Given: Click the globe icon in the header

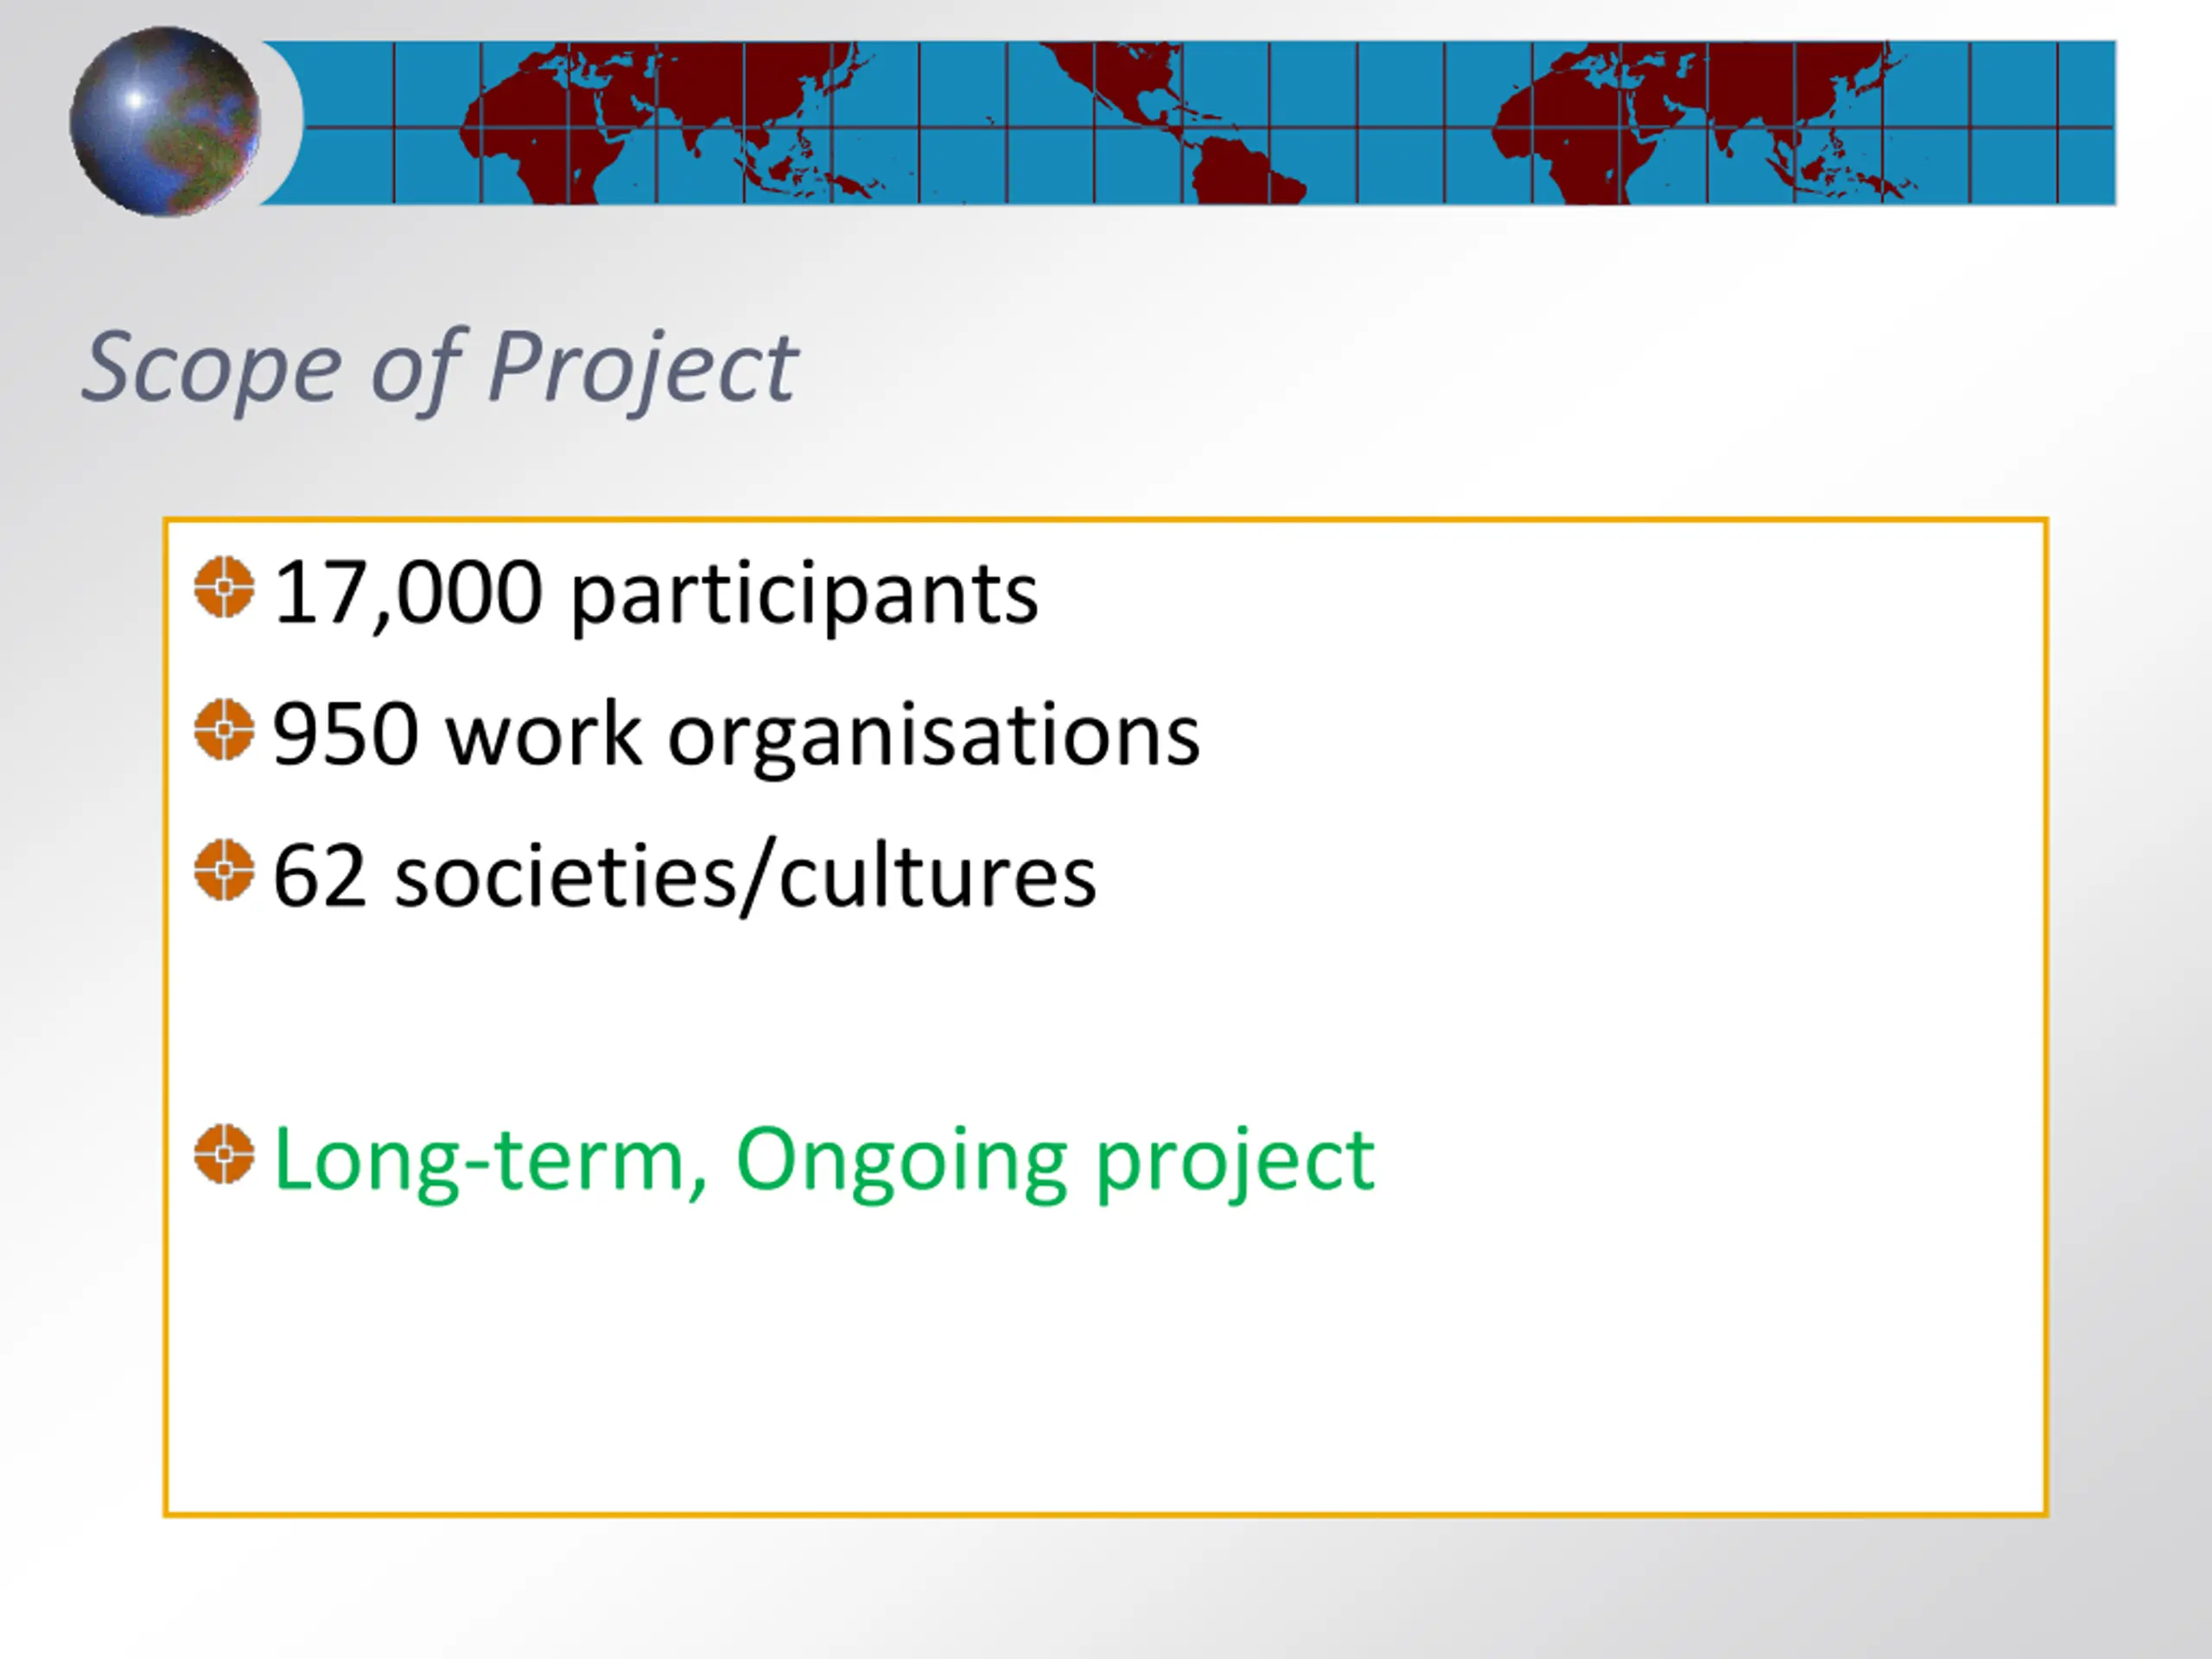Looking at the screenshot, I should (x=165, y=121).
